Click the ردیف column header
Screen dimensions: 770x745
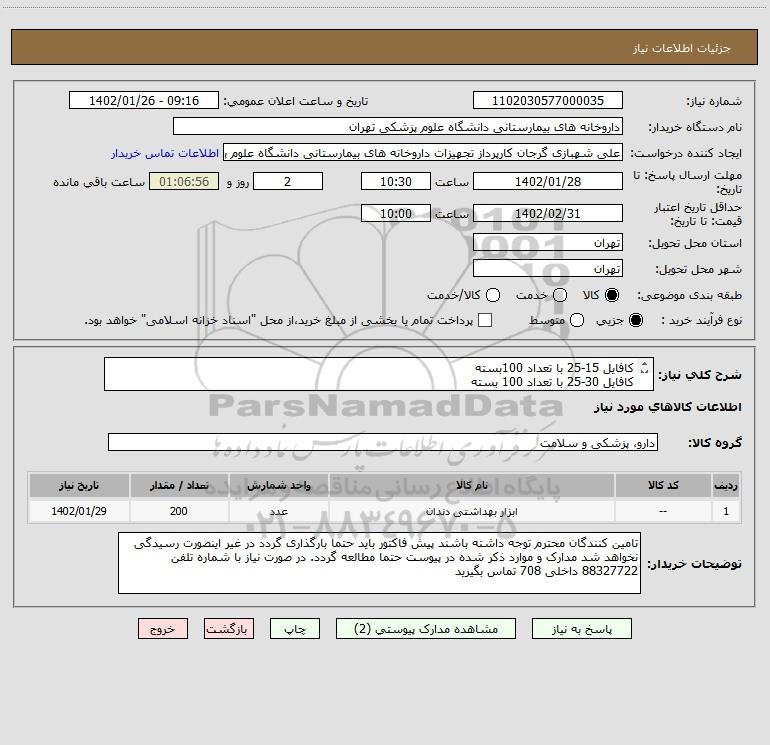tap(726, 485)
